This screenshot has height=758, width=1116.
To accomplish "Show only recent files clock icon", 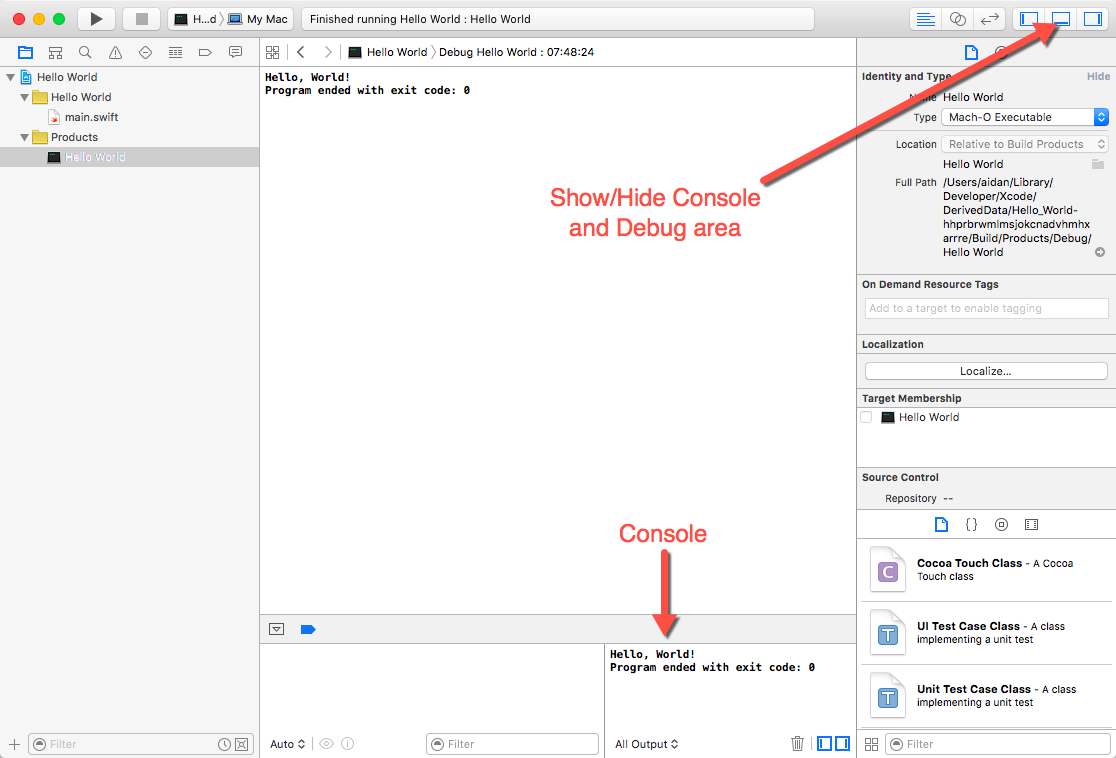I will coord(223,744).
